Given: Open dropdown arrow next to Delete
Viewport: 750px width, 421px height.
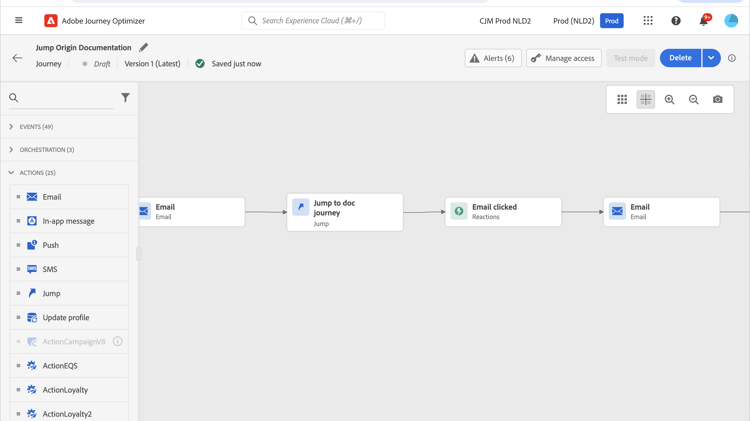Looking at the screenshot, I should click(711, 58).
